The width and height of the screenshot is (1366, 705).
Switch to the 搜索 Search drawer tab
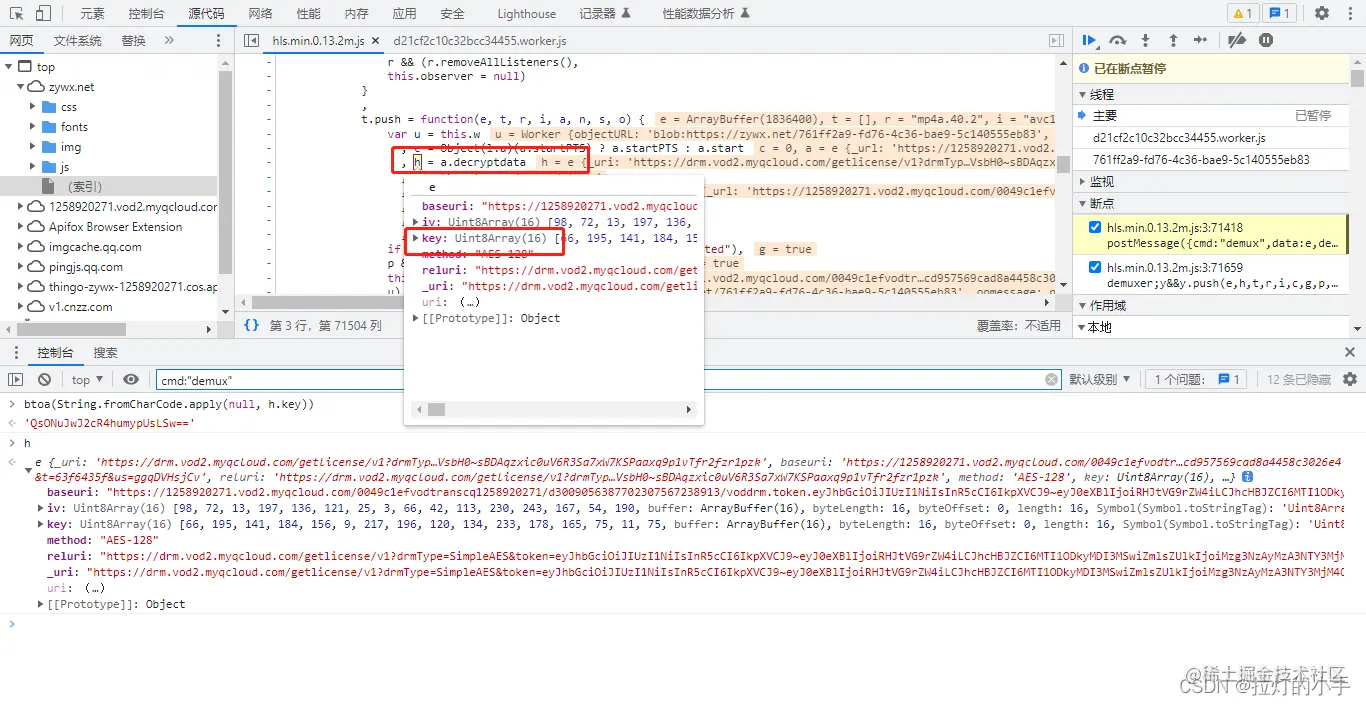[x=105, y=352]
